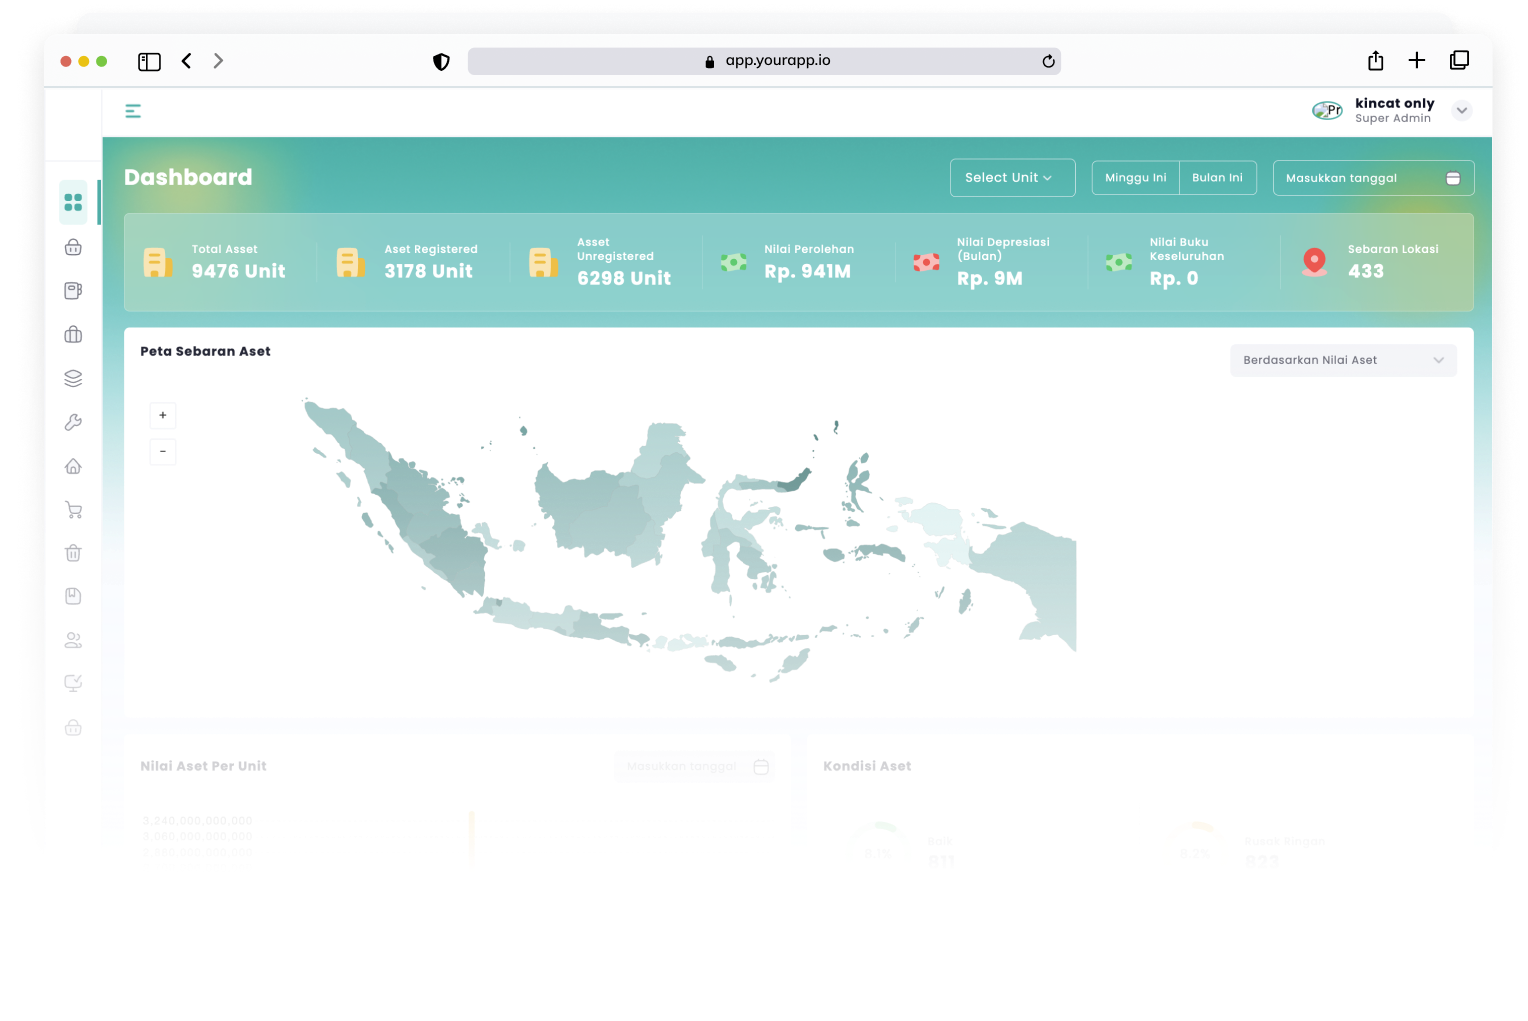Open the stacked layers icon in sidebar
This screenshot has width=1528, height=1021.
(x=73, y=378)
